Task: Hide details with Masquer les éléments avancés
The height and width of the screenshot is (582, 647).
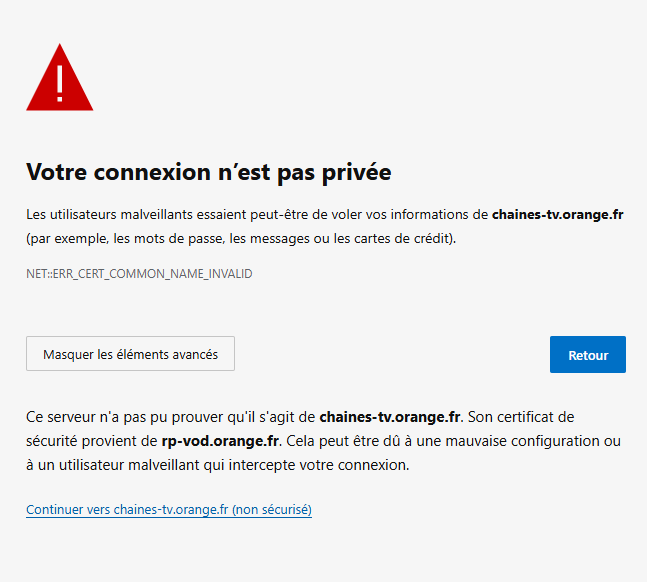Action: [x=130, y=354]
